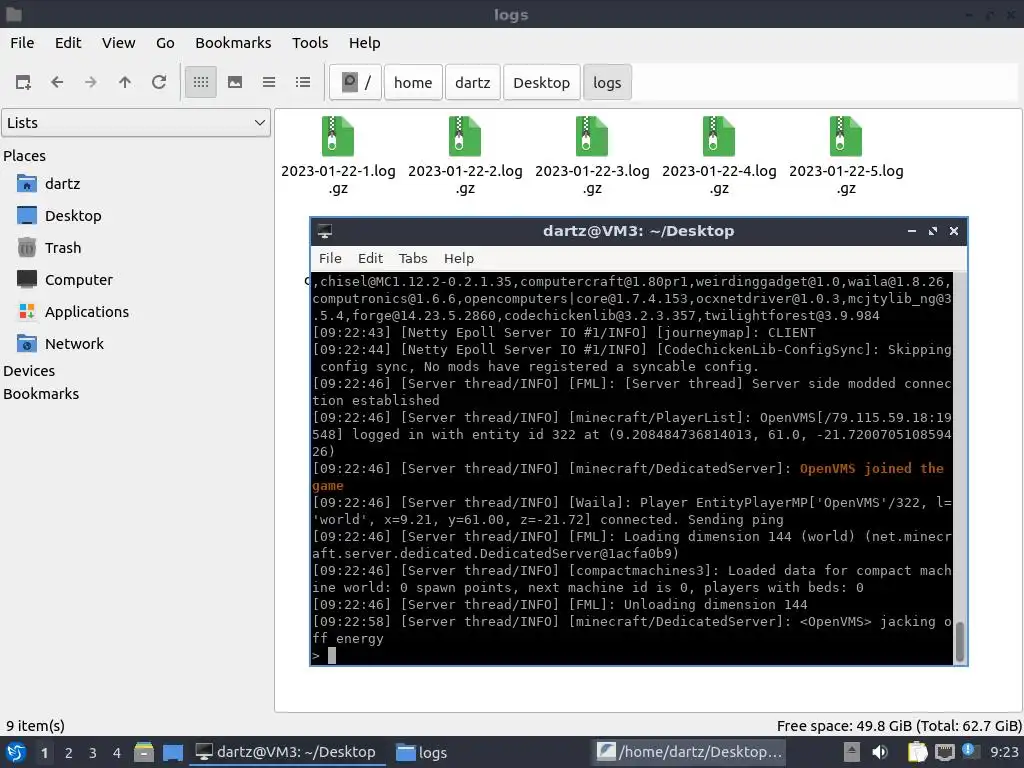Activate logs window taskbar entry
Viewport: 1024px width, 768px height.
click(422, 752)
